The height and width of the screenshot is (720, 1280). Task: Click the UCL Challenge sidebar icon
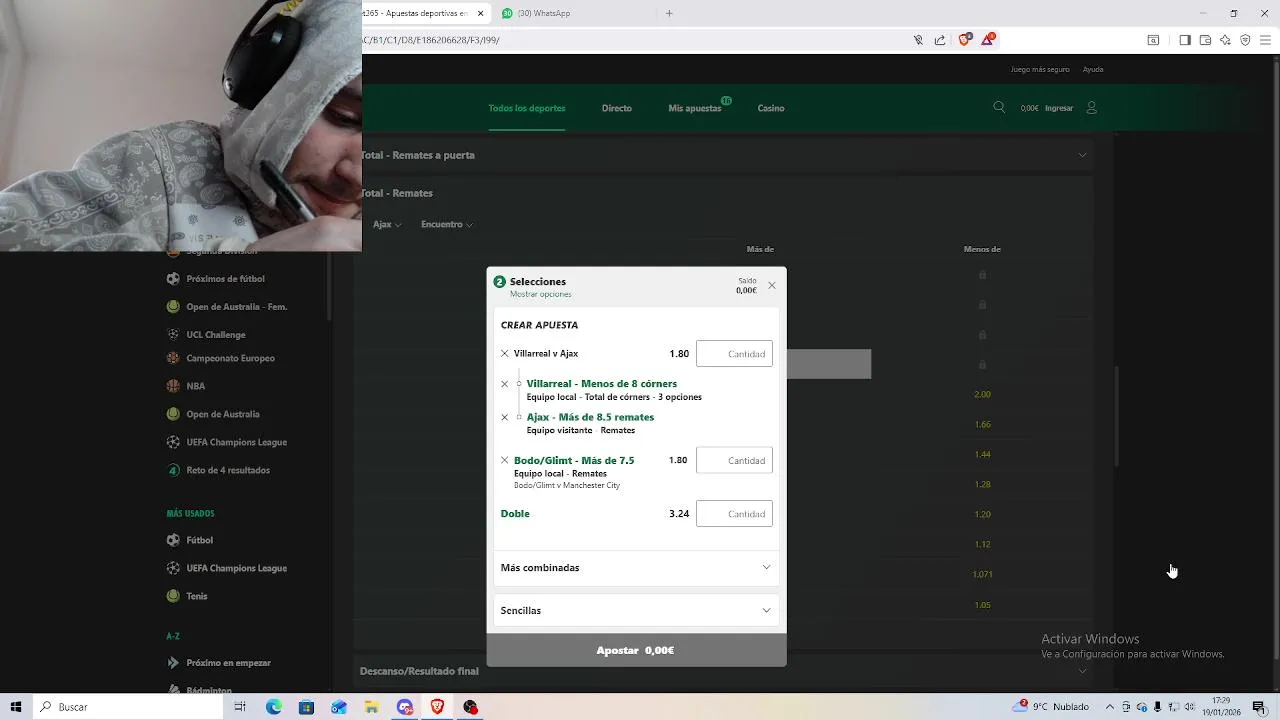tap(173, 335)
